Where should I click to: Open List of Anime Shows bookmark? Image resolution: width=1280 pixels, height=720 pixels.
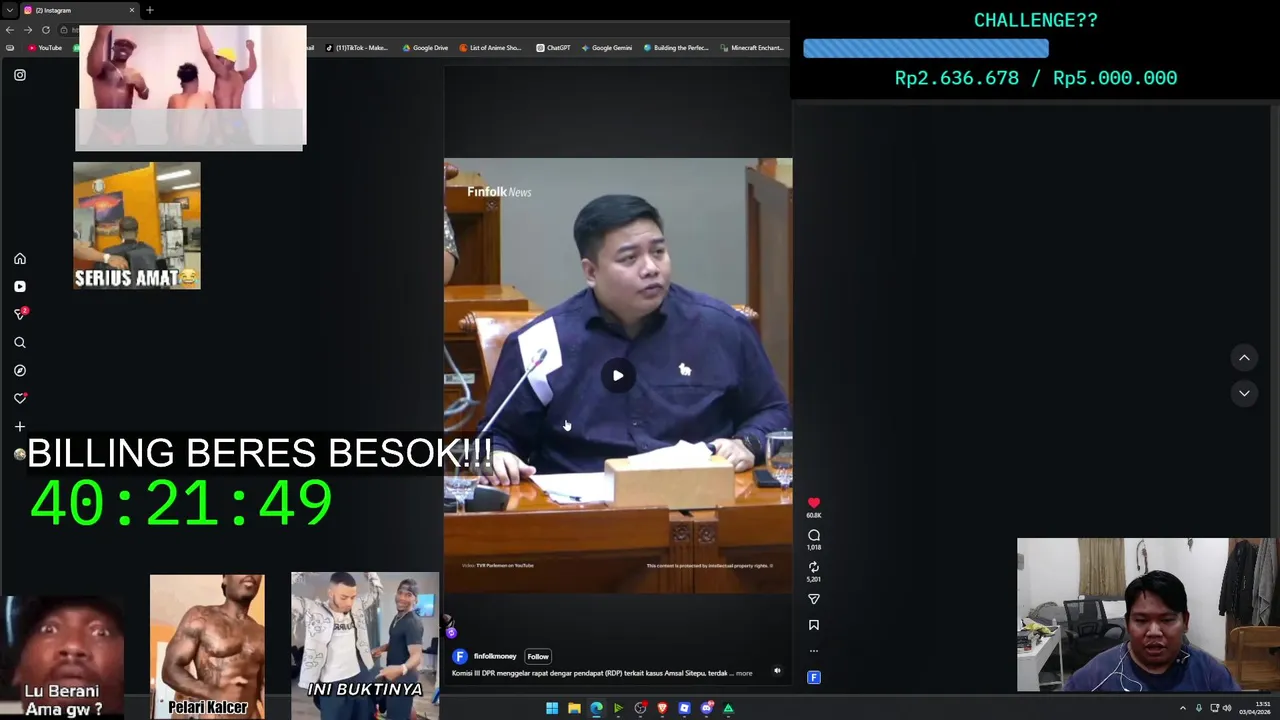(x=492, y=48)
